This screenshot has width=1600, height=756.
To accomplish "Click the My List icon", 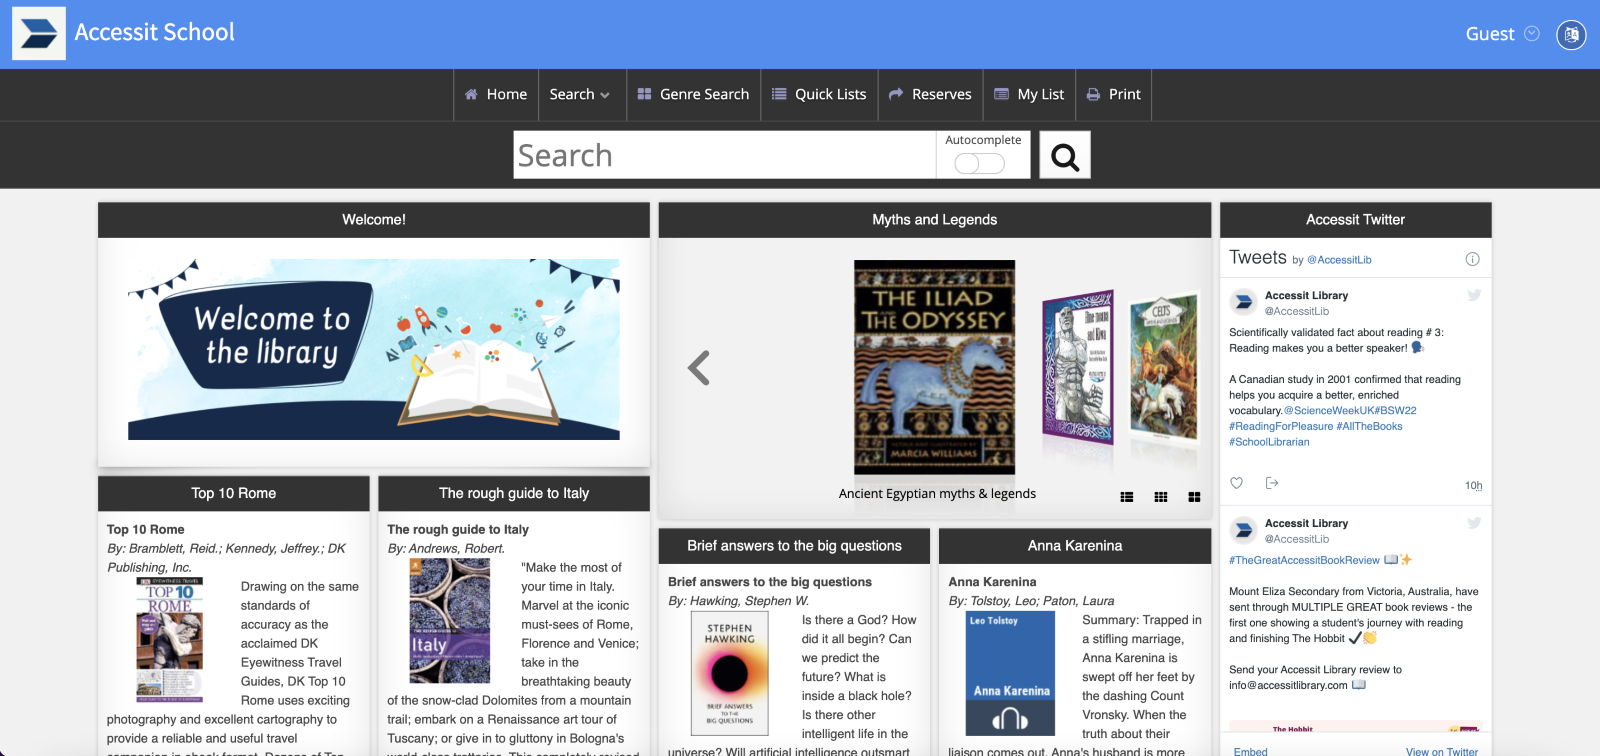I will coord(1001,94).
